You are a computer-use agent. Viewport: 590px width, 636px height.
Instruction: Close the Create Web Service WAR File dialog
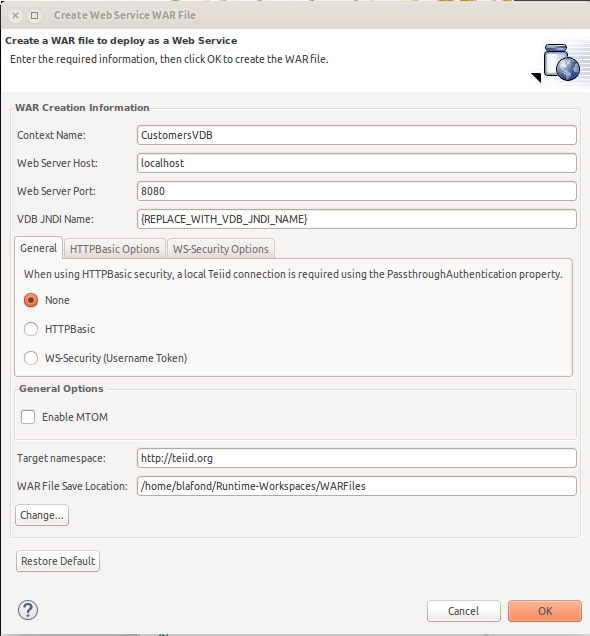(x=15, y=15)
